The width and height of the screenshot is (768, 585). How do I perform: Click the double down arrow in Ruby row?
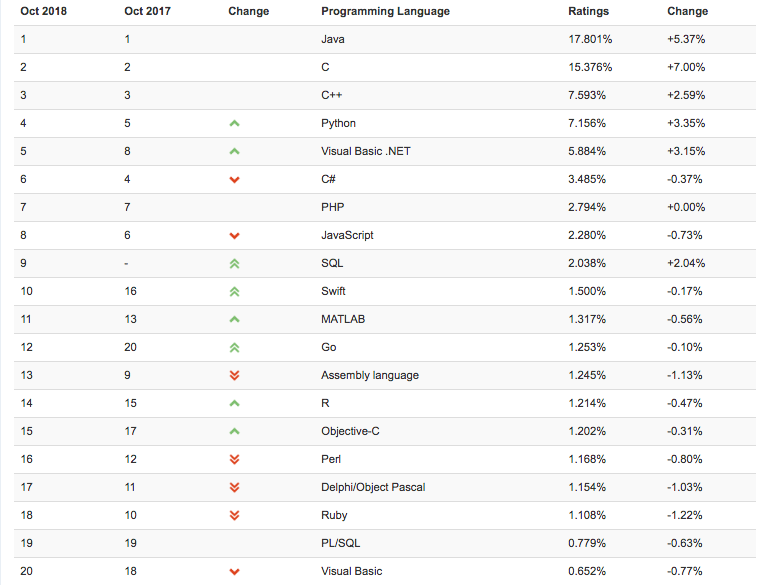coord(235,516)
